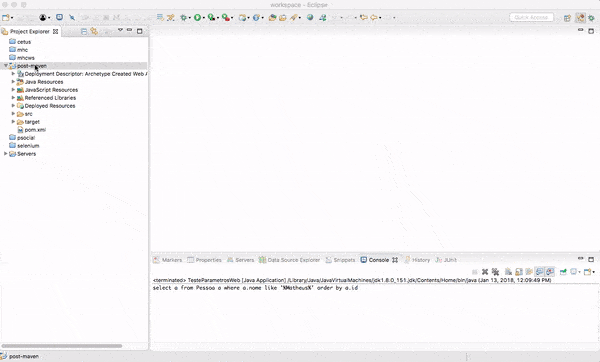Toggle Scroll Lock in Console
Screen dimensions: 600x362
pos(519,272)
